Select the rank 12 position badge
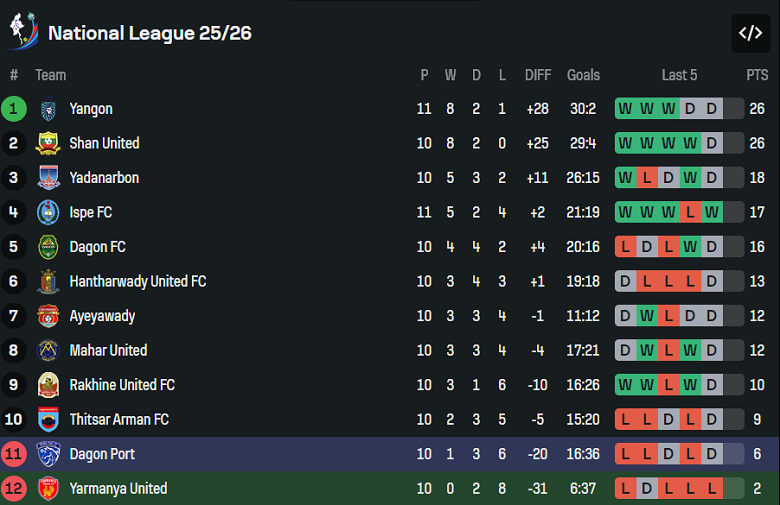Image resolution: width=780 pixels, height=505 pixels. pos(14,488)
